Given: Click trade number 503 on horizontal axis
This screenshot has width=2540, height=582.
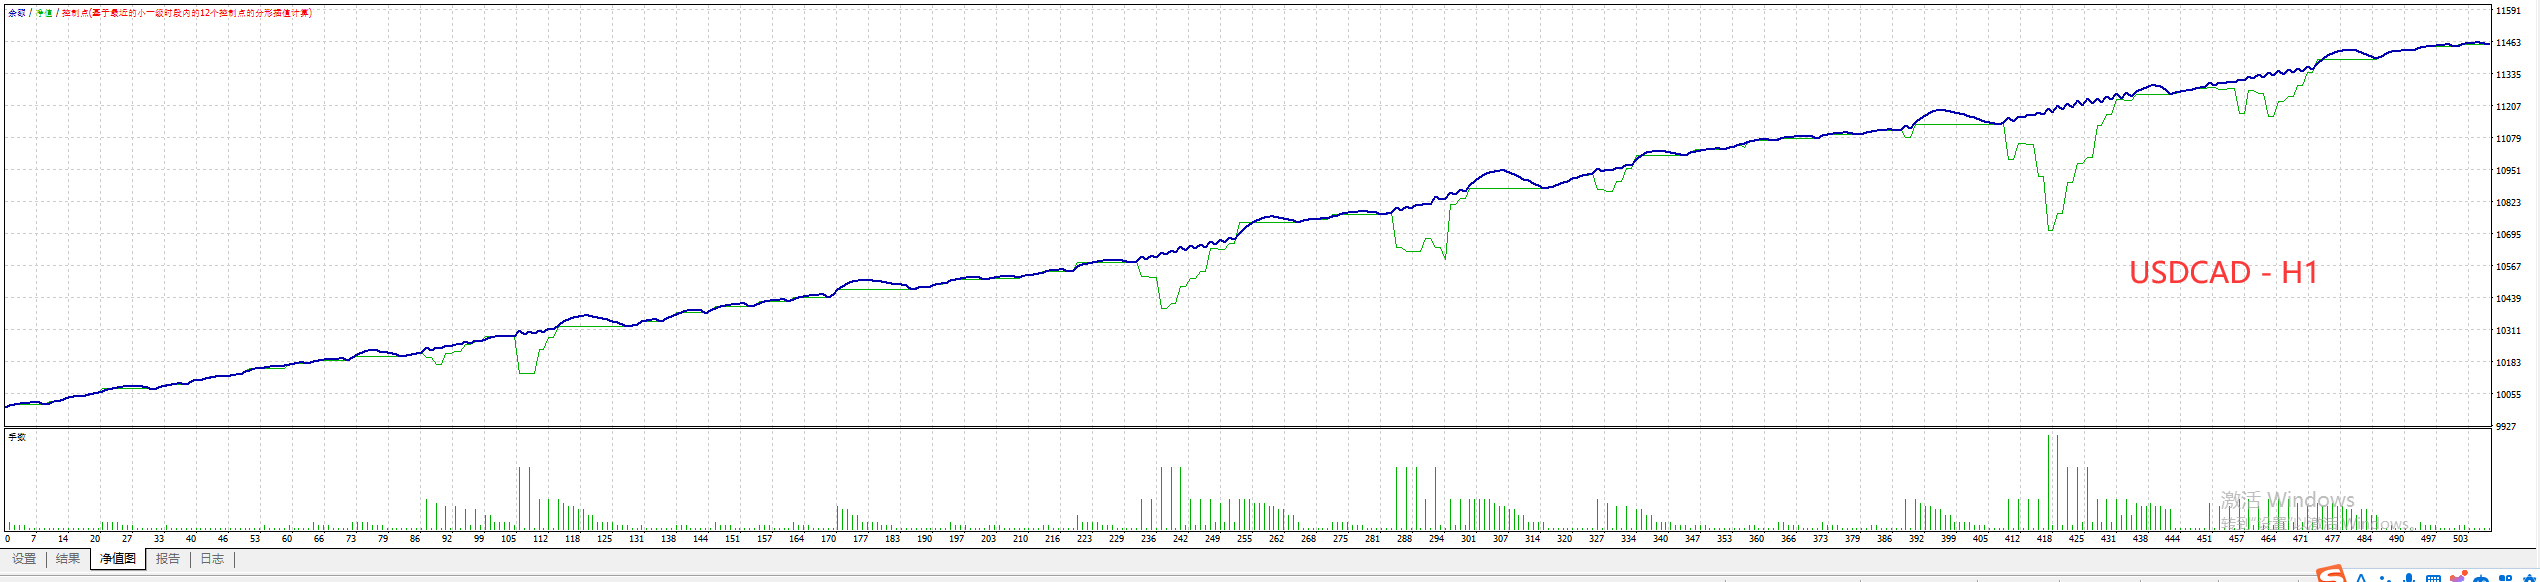Looking at the screenshot, I should click(2460, 539).
